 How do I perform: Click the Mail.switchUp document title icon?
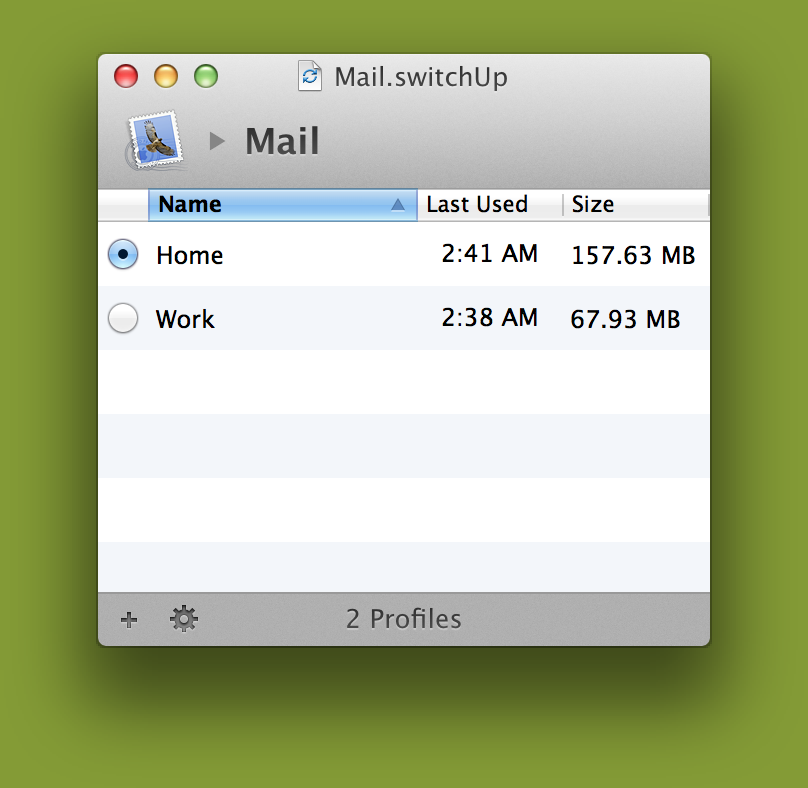[x=310, y=77]
